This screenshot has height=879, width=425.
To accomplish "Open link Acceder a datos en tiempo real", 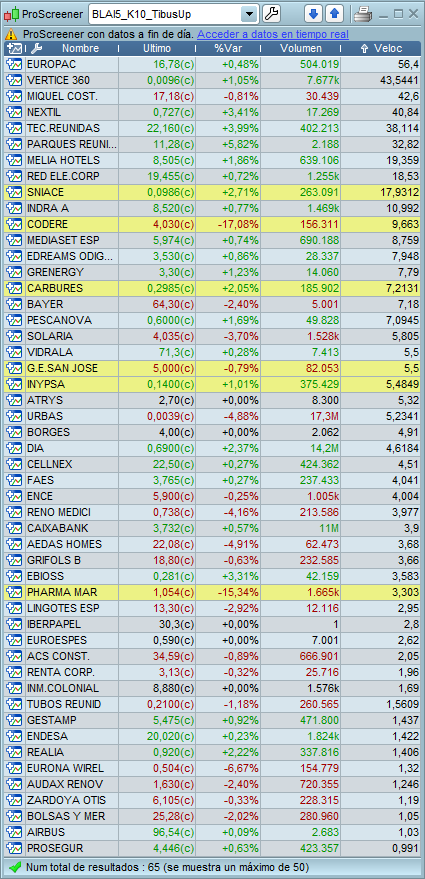I will pyautogui.click(x=272, y=35).
